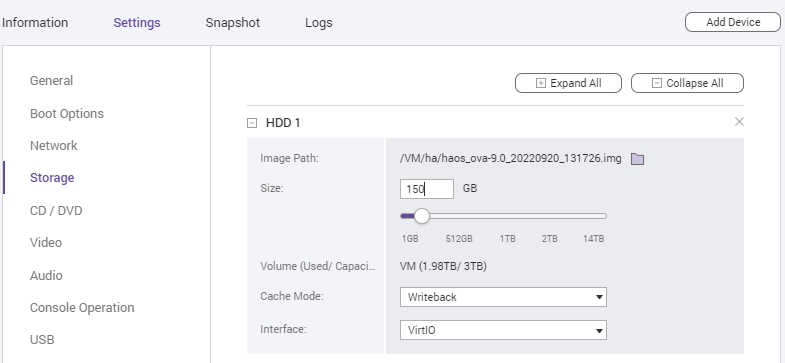The width and height of the screenshot is (785, 363).
Task: Click the disk size slider handle
Action: (x=422, y=216)
